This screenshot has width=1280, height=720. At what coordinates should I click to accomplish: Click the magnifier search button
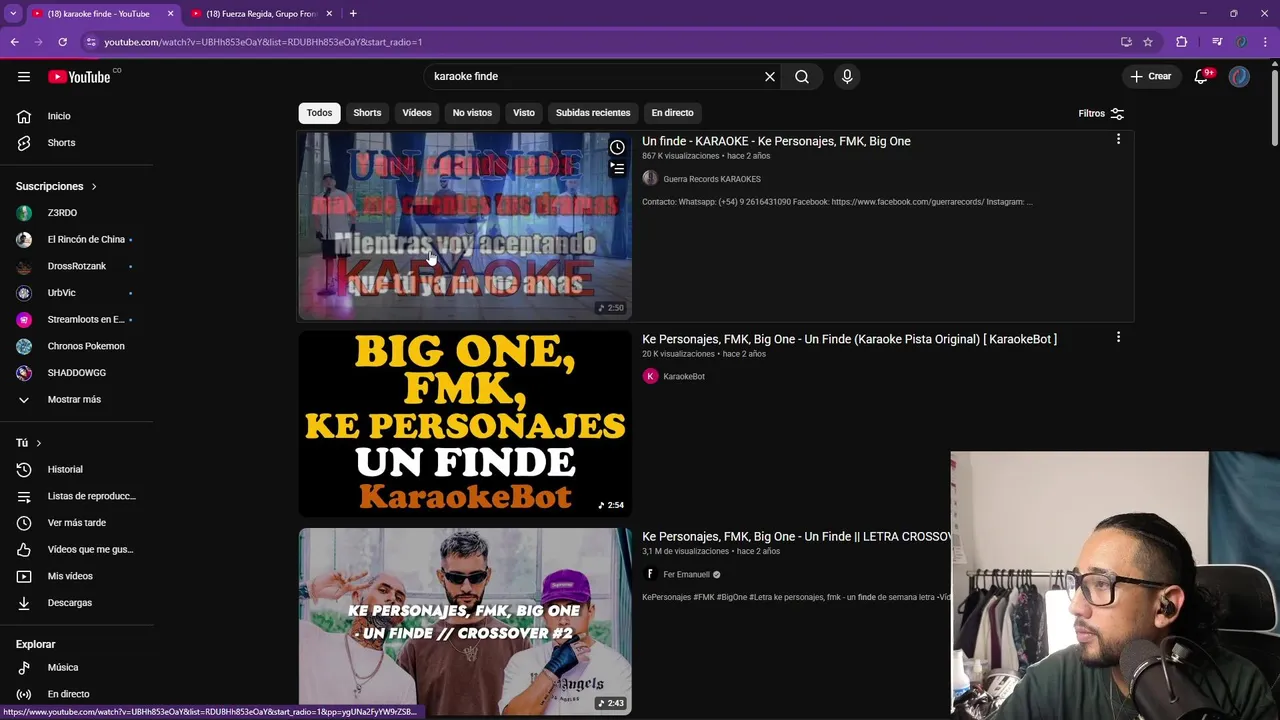point(802,77)
